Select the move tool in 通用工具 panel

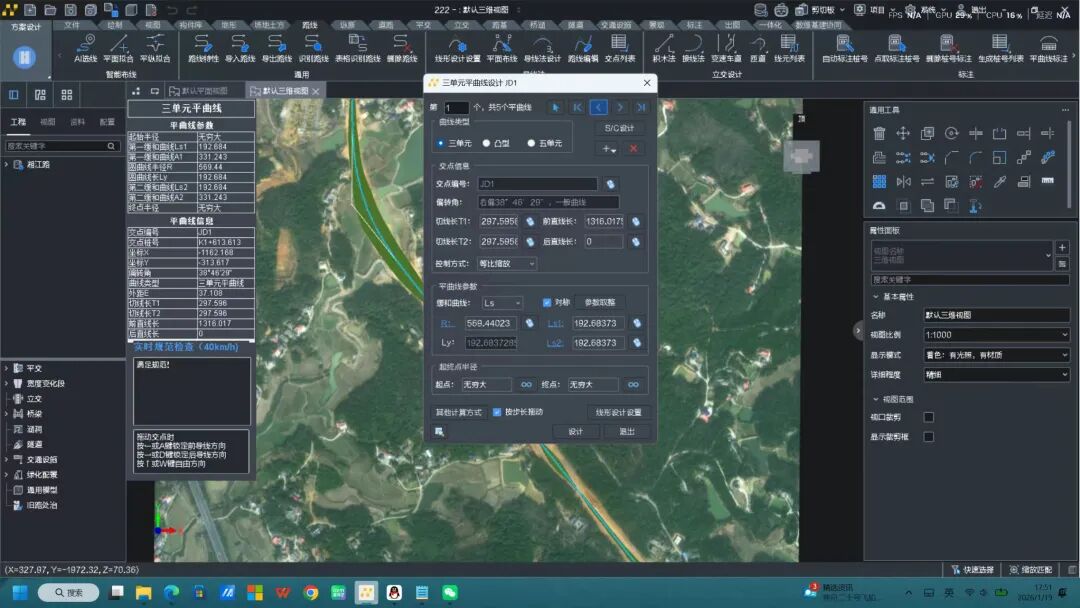click(903, 134)
